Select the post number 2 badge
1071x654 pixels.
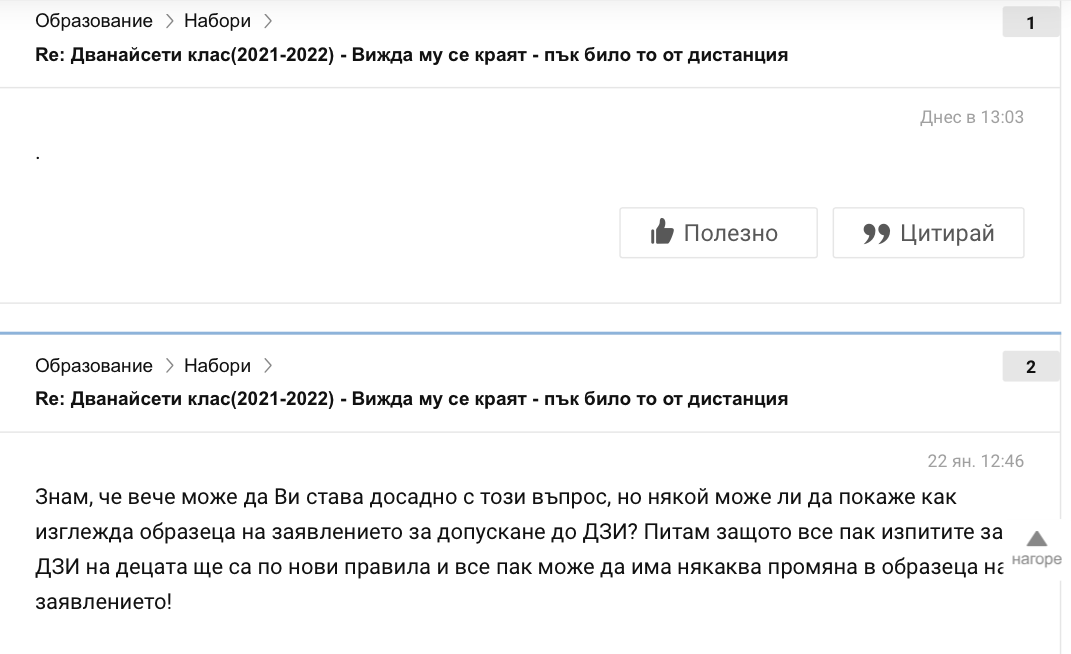(x=1031, y=367)
